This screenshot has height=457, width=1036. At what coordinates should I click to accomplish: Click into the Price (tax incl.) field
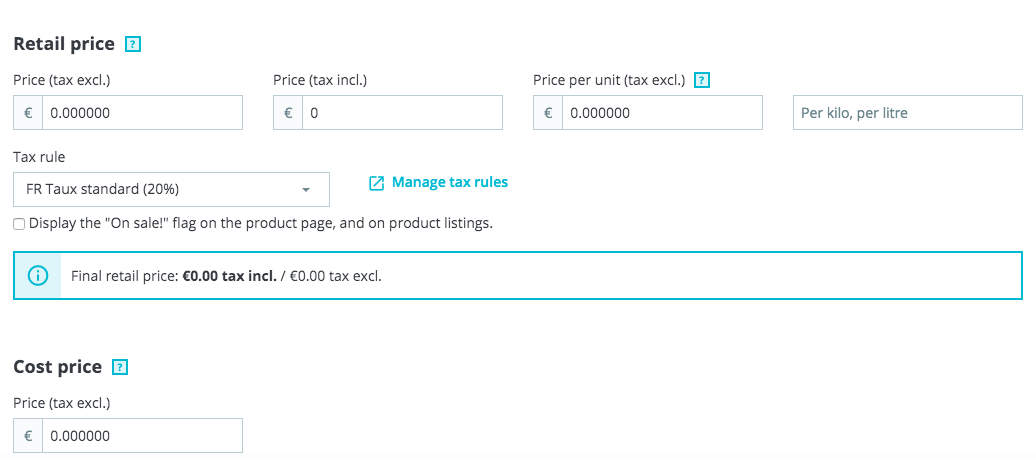[x=402, y=113]
